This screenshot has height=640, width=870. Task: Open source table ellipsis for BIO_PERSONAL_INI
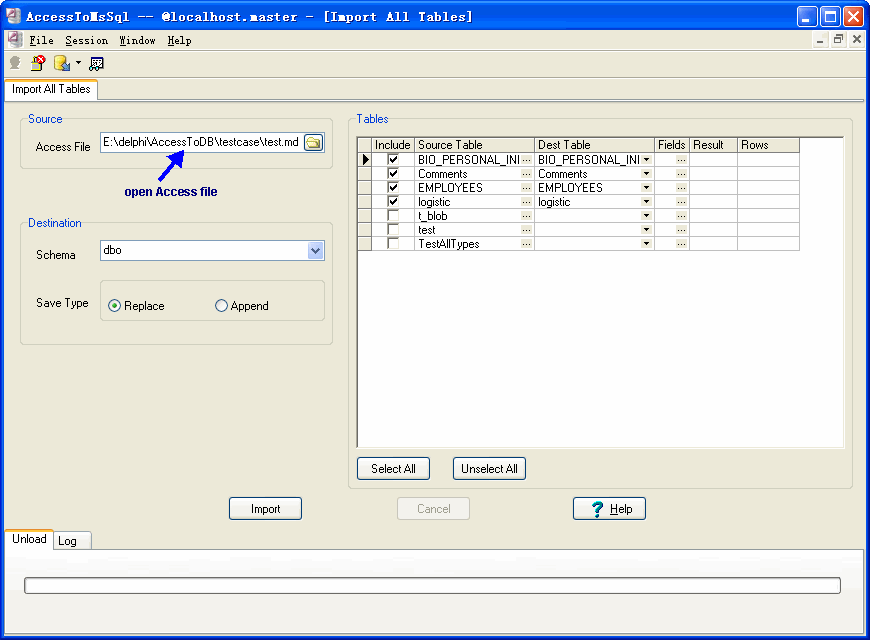tap(526, 160)
